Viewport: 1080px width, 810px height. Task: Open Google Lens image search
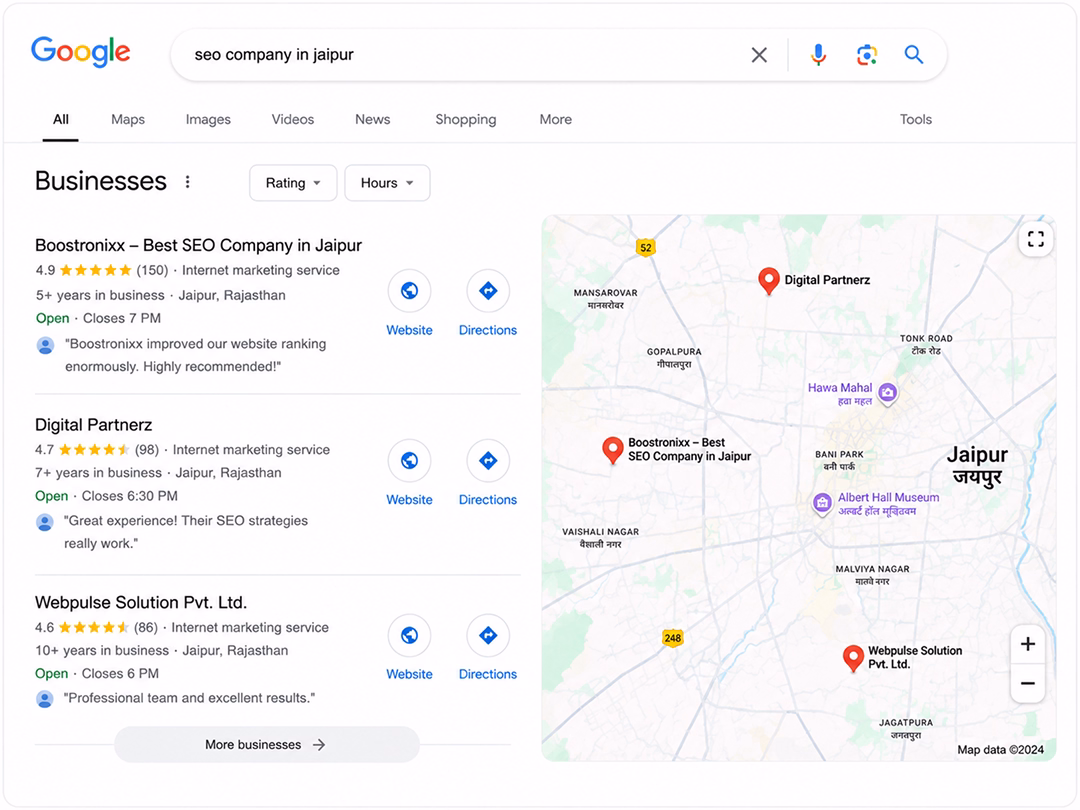tap(866, 54)
